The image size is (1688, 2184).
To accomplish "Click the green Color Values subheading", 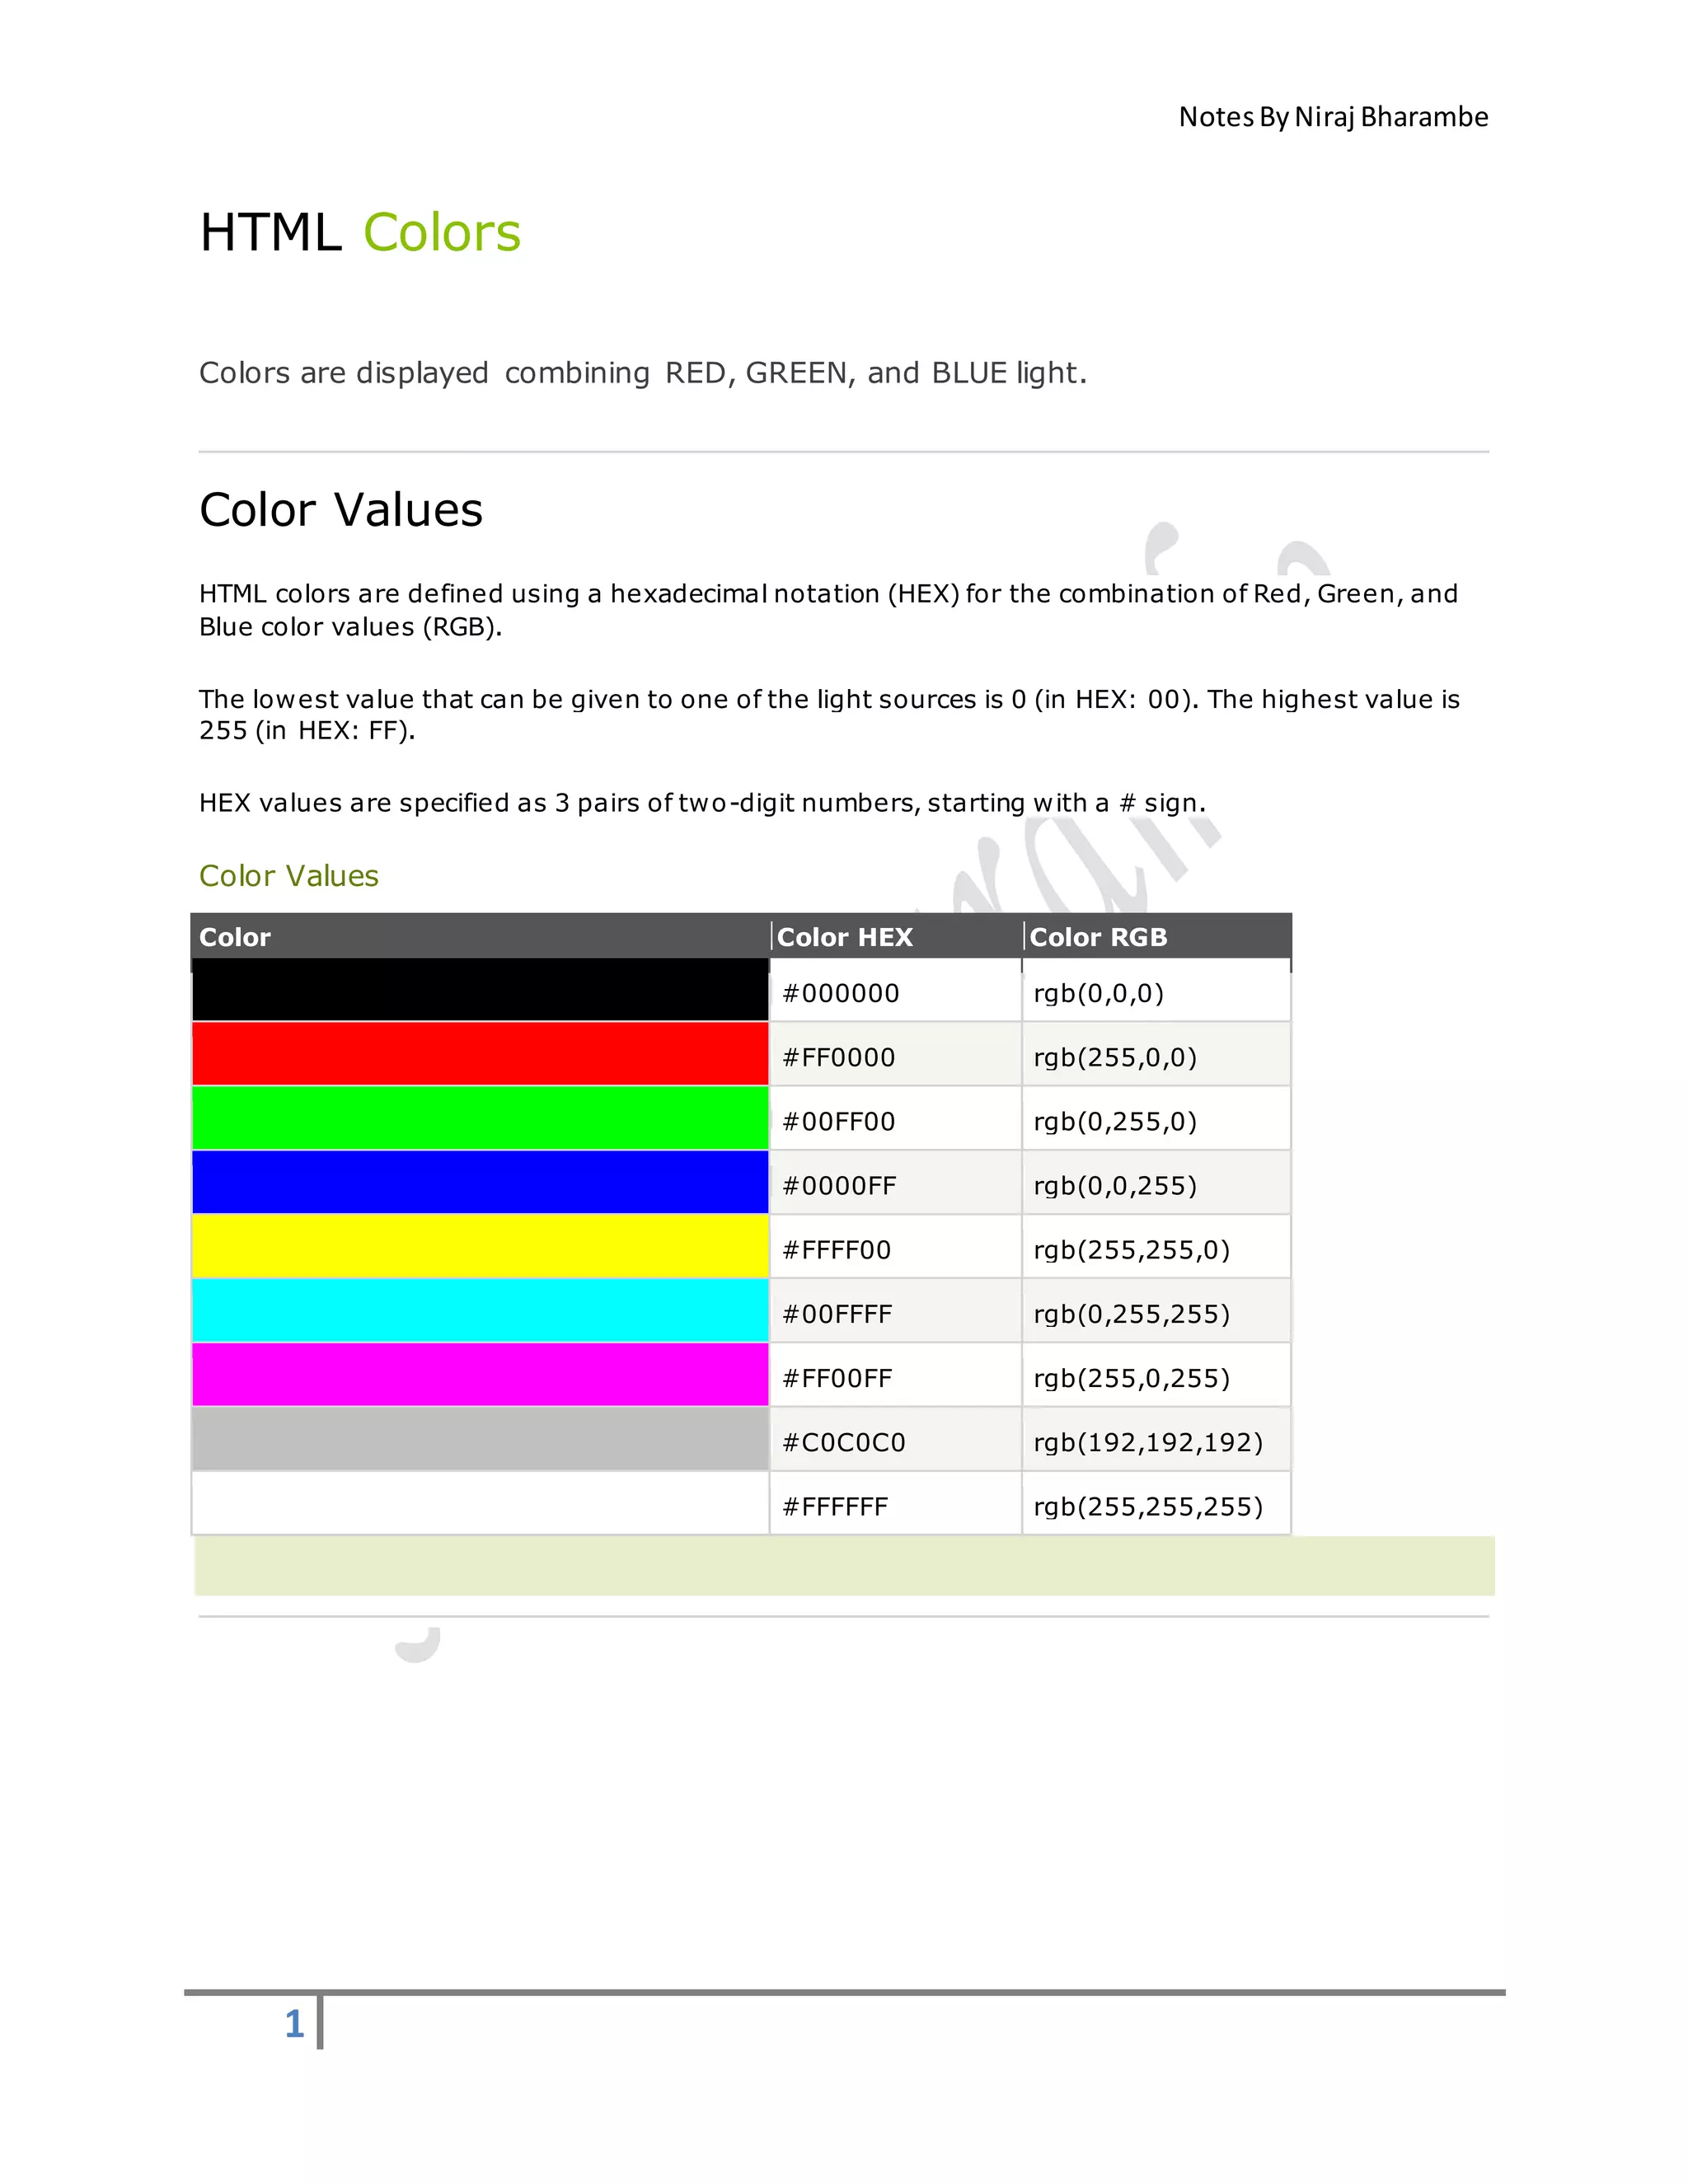I will click(289, 876).
